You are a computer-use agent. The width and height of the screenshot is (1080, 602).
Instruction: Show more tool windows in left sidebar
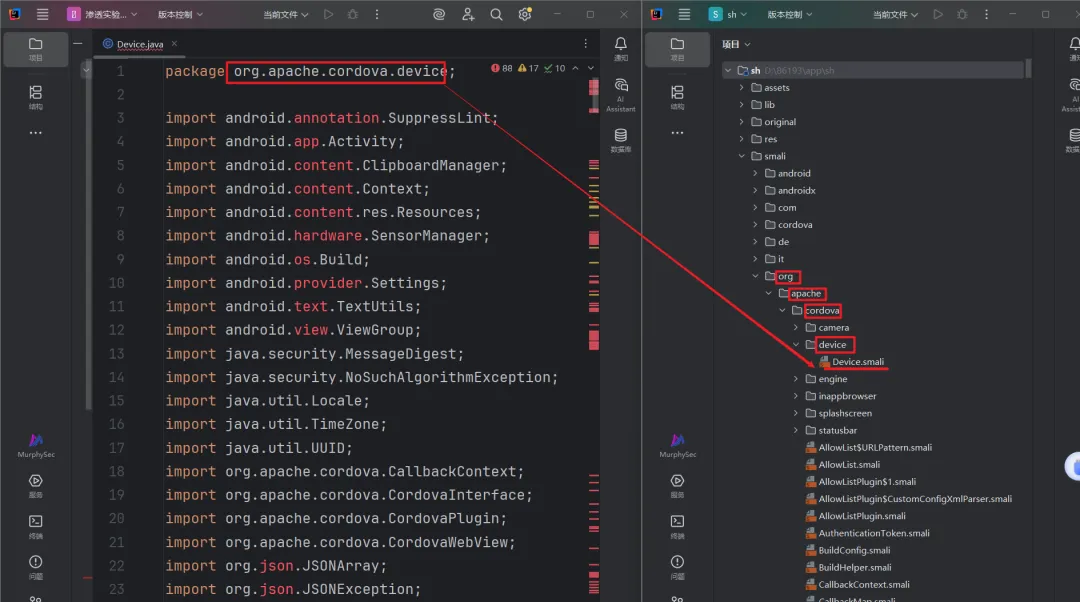36,132
